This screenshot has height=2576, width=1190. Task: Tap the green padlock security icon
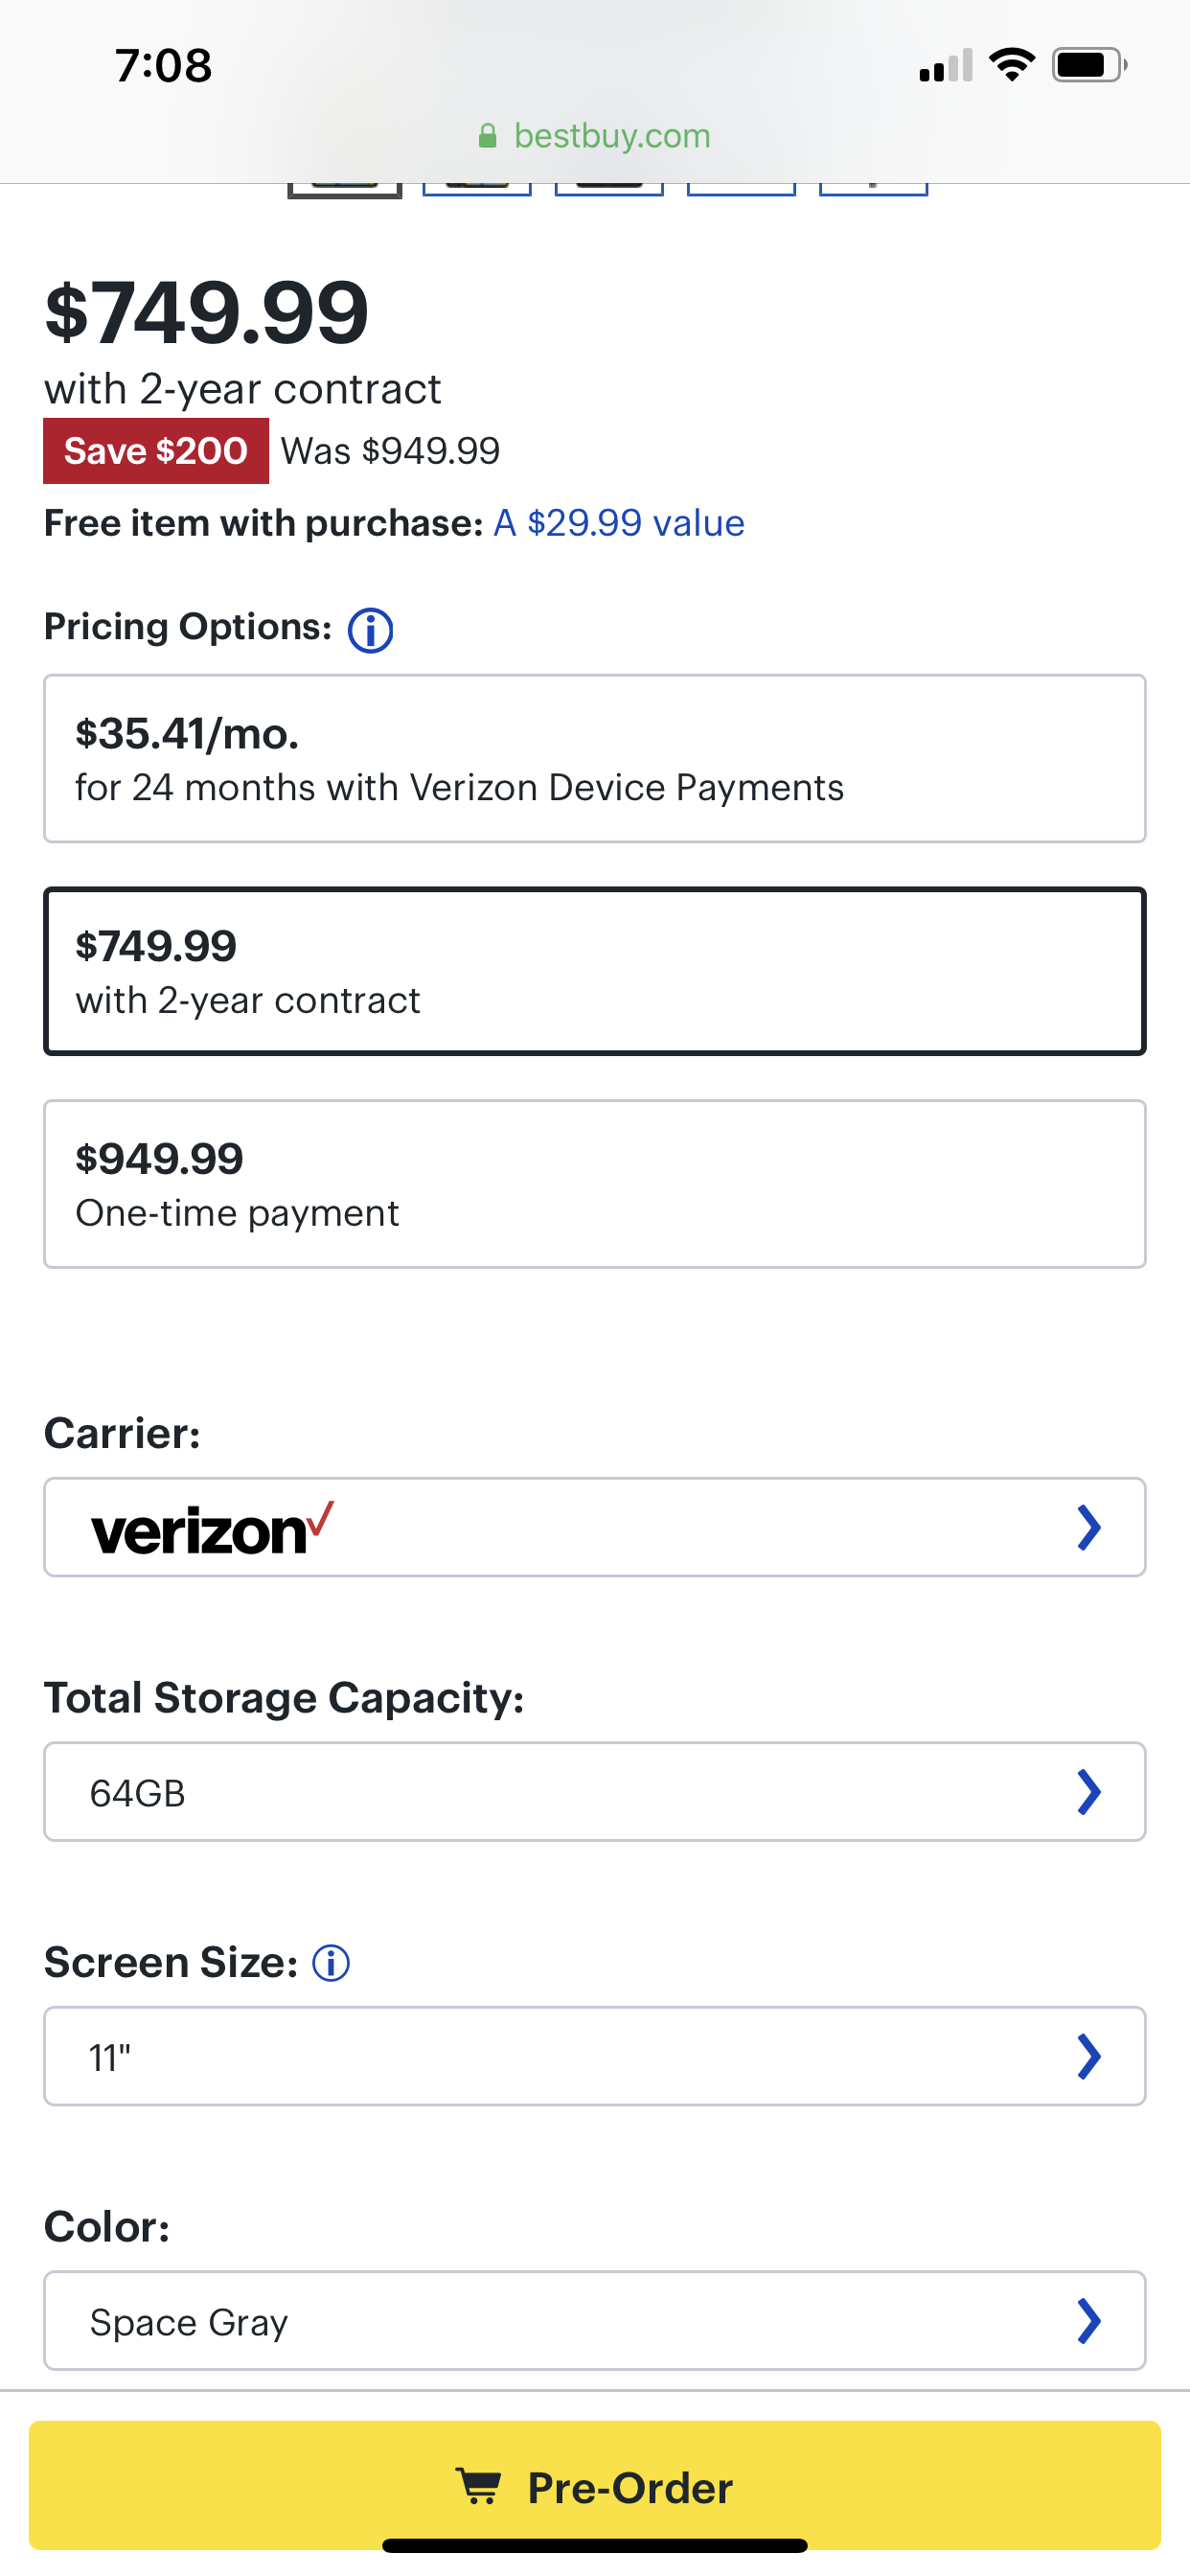(488, 136)
